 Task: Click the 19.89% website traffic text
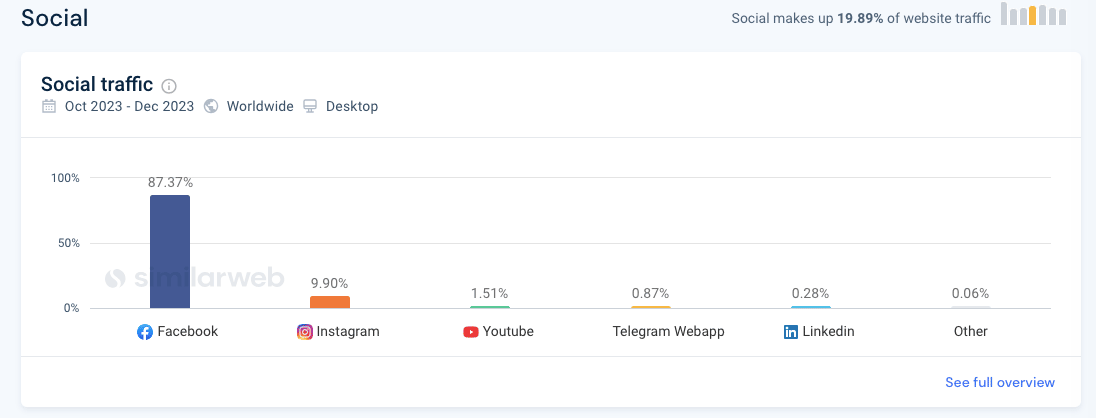point(860,18)
